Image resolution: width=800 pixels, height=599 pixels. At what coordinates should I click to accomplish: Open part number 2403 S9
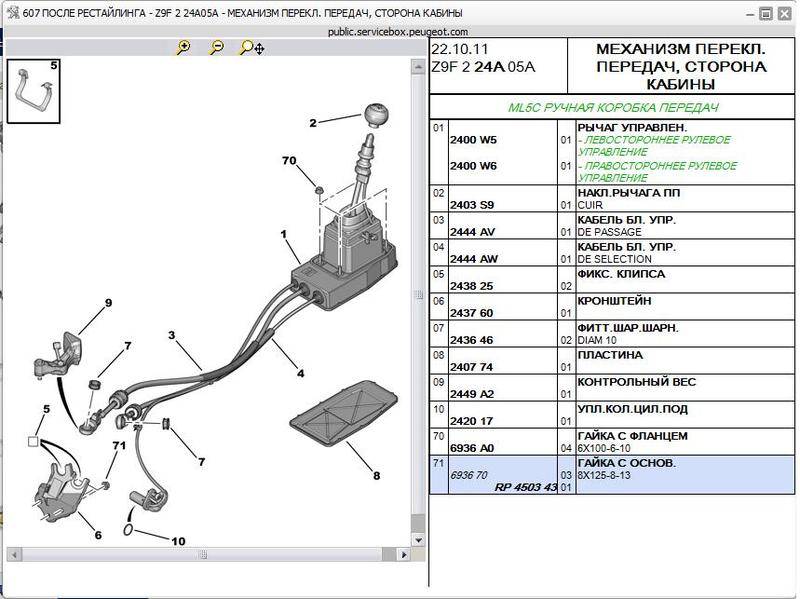click(x=470, y=205)
